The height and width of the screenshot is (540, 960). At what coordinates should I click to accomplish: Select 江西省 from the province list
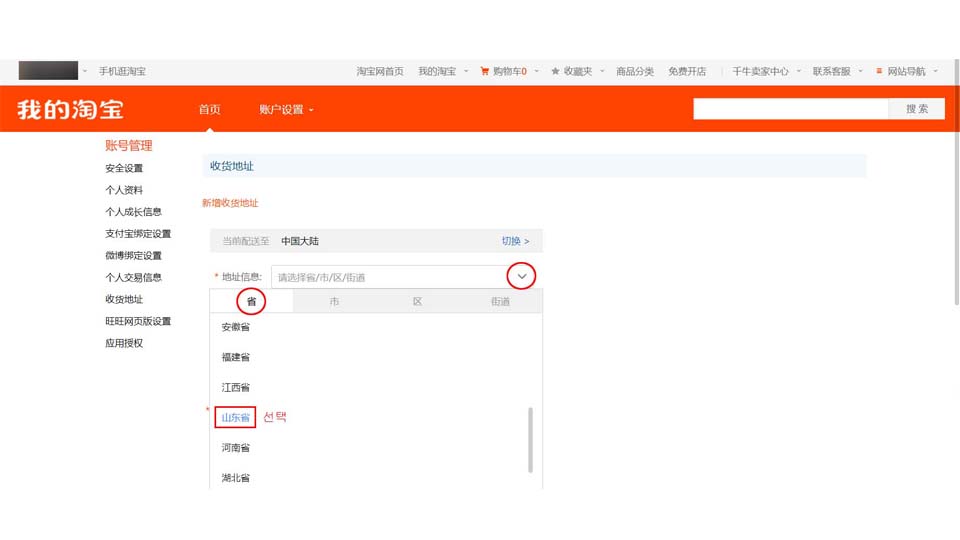click(236, 387)
